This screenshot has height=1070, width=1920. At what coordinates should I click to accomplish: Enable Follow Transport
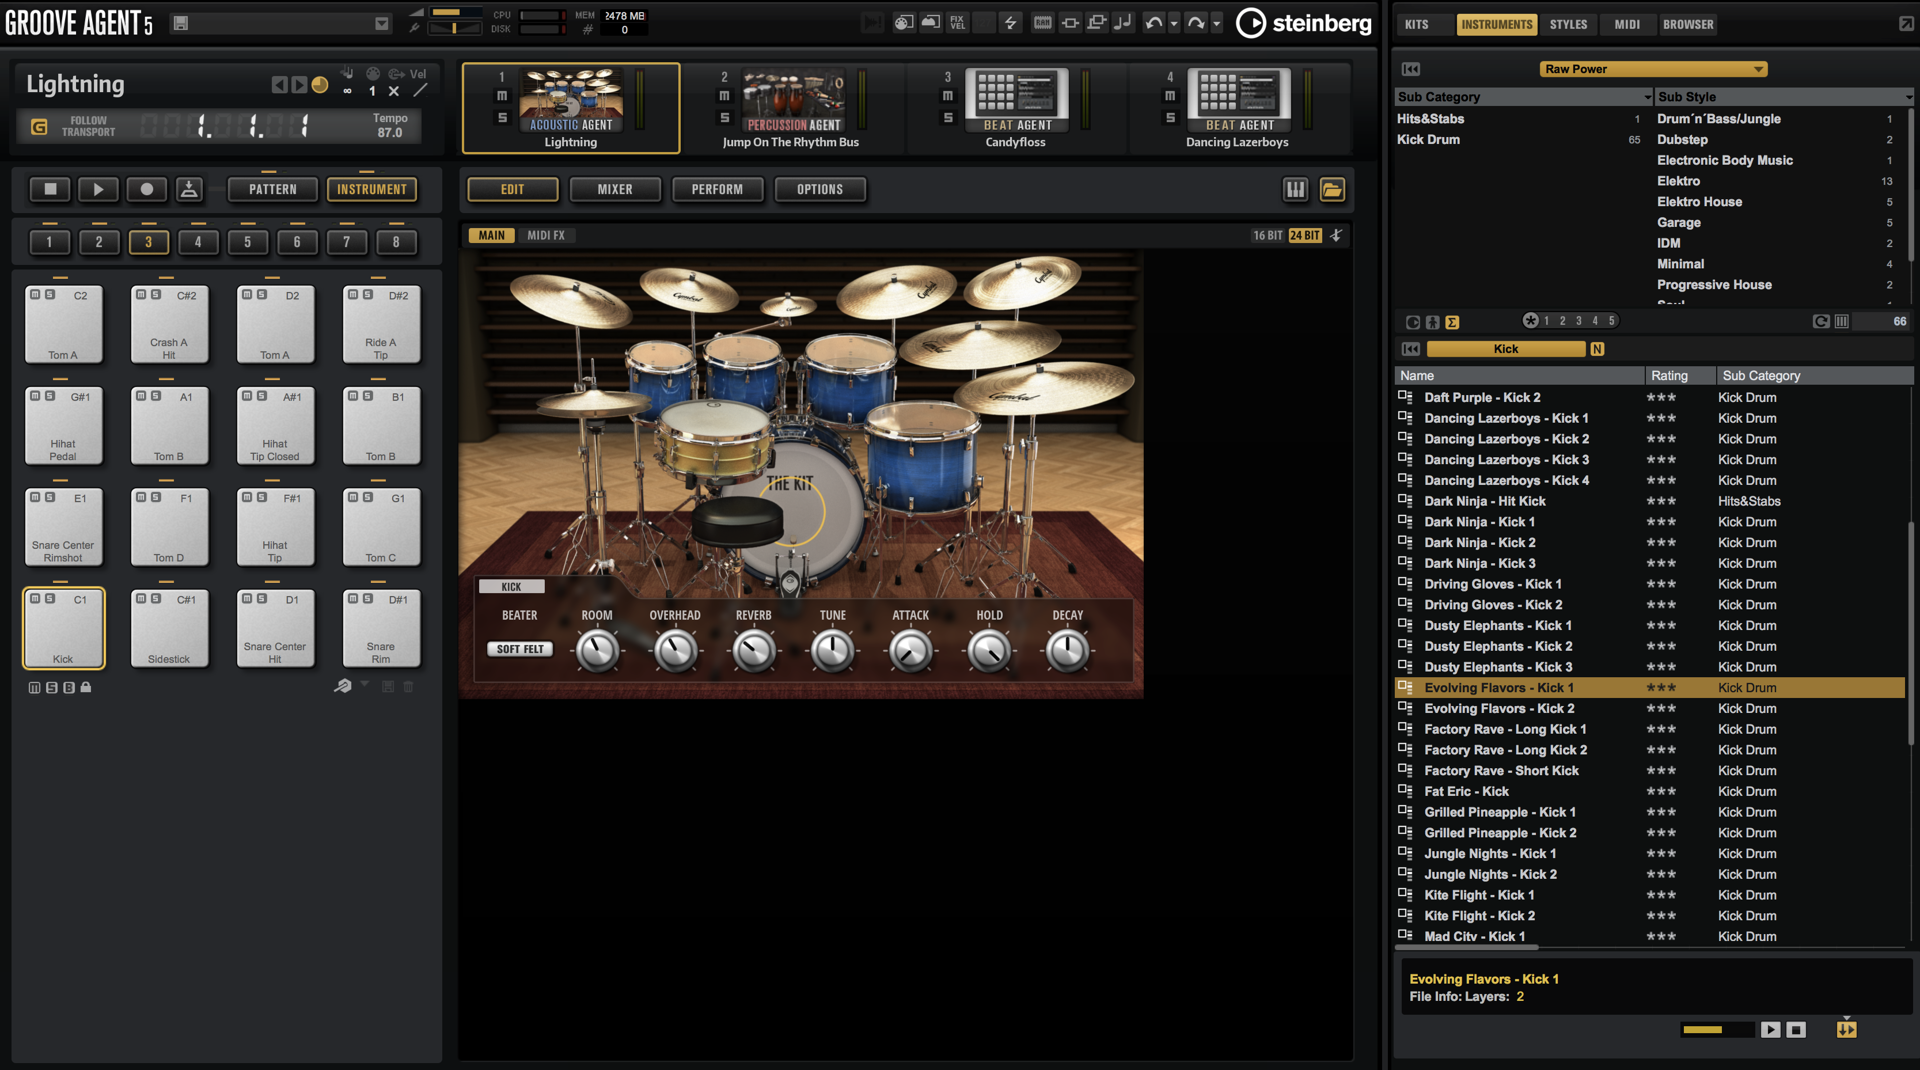pos(39,126)
